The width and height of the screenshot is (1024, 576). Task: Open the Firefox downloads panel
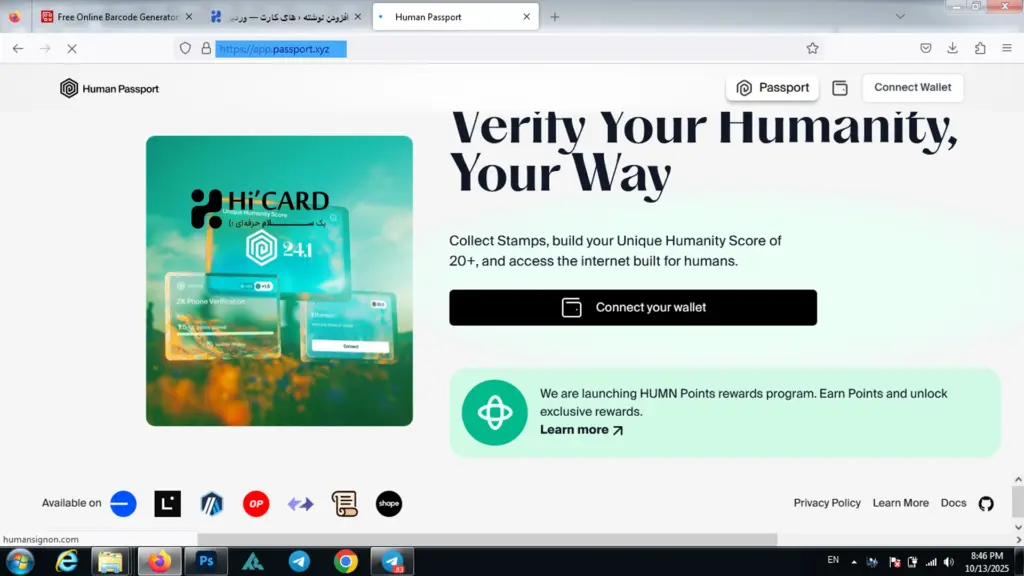point(952,48)
